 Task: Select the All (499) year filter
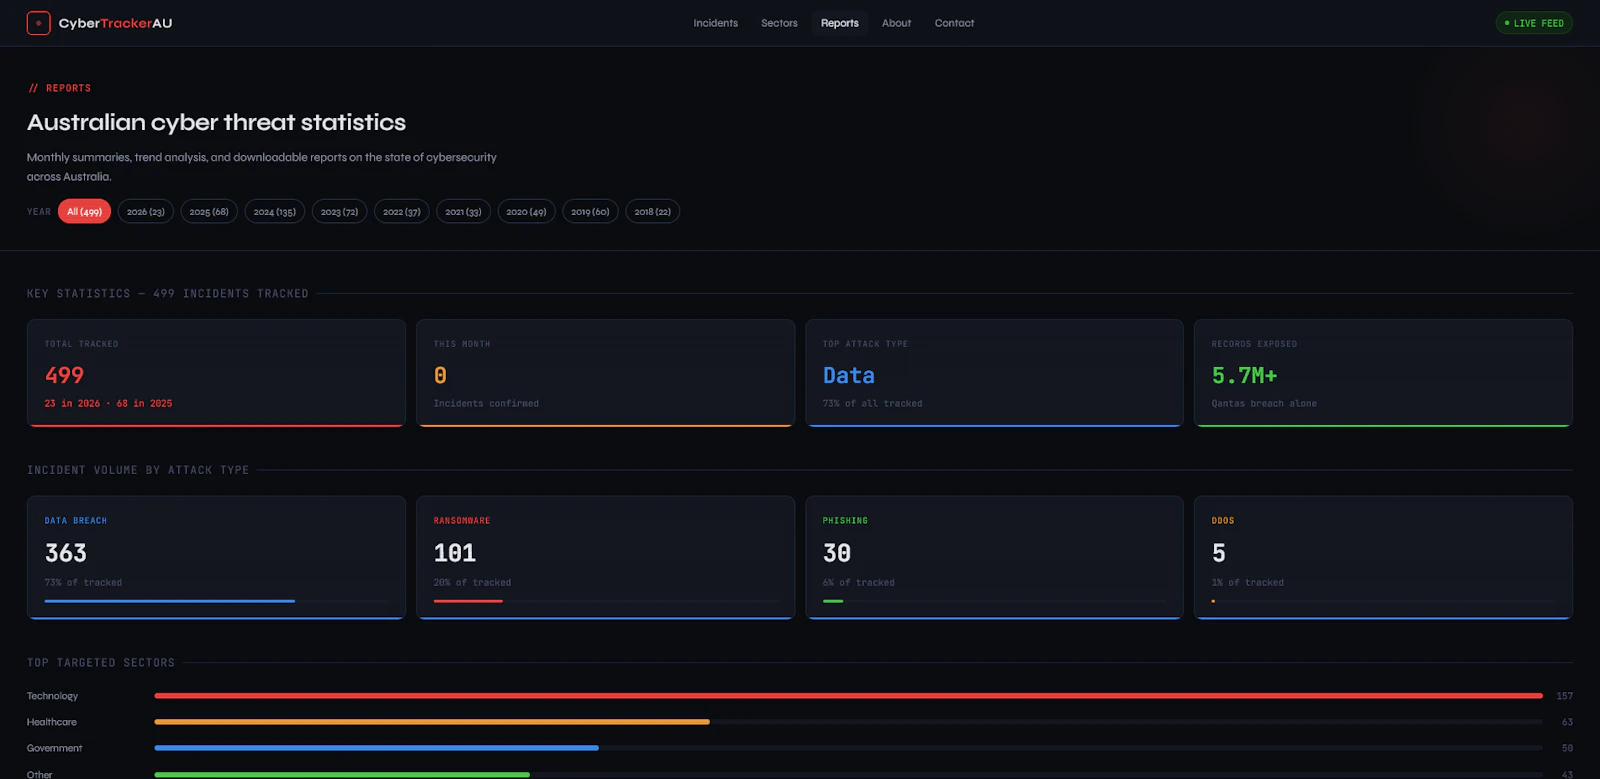coord(85,212)
